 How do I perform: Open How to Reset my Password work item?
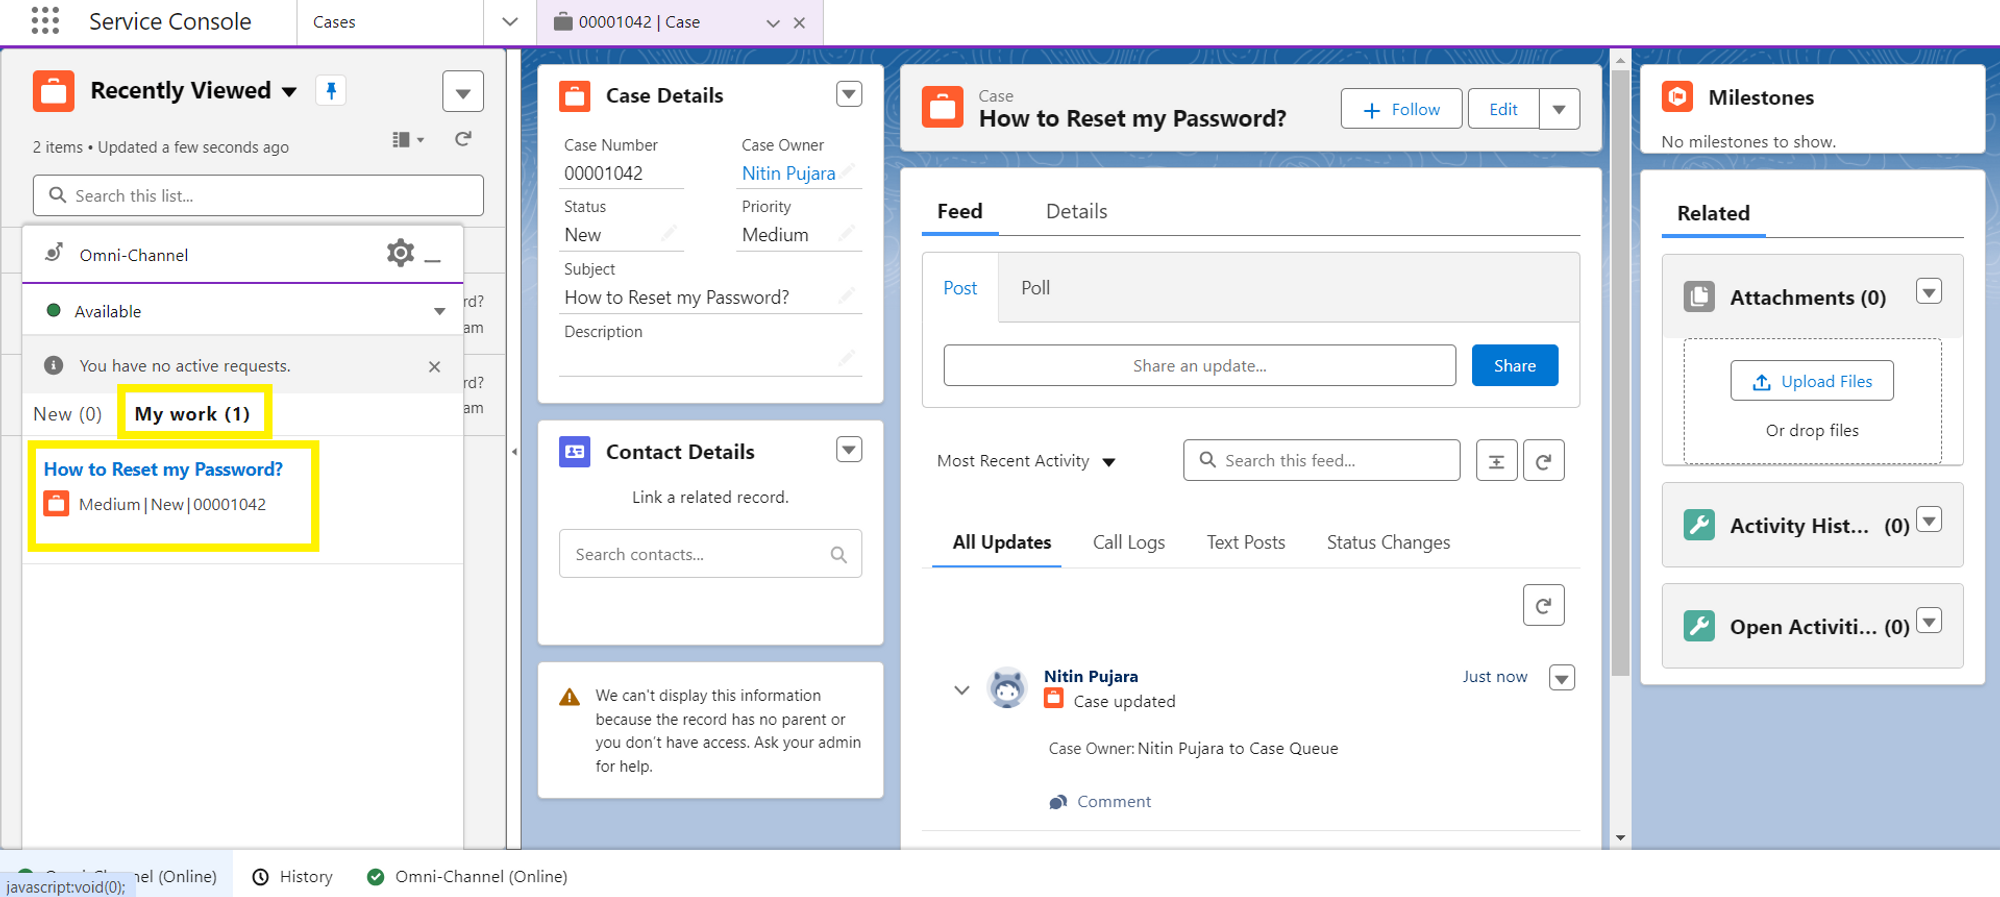tap(163, 469)
